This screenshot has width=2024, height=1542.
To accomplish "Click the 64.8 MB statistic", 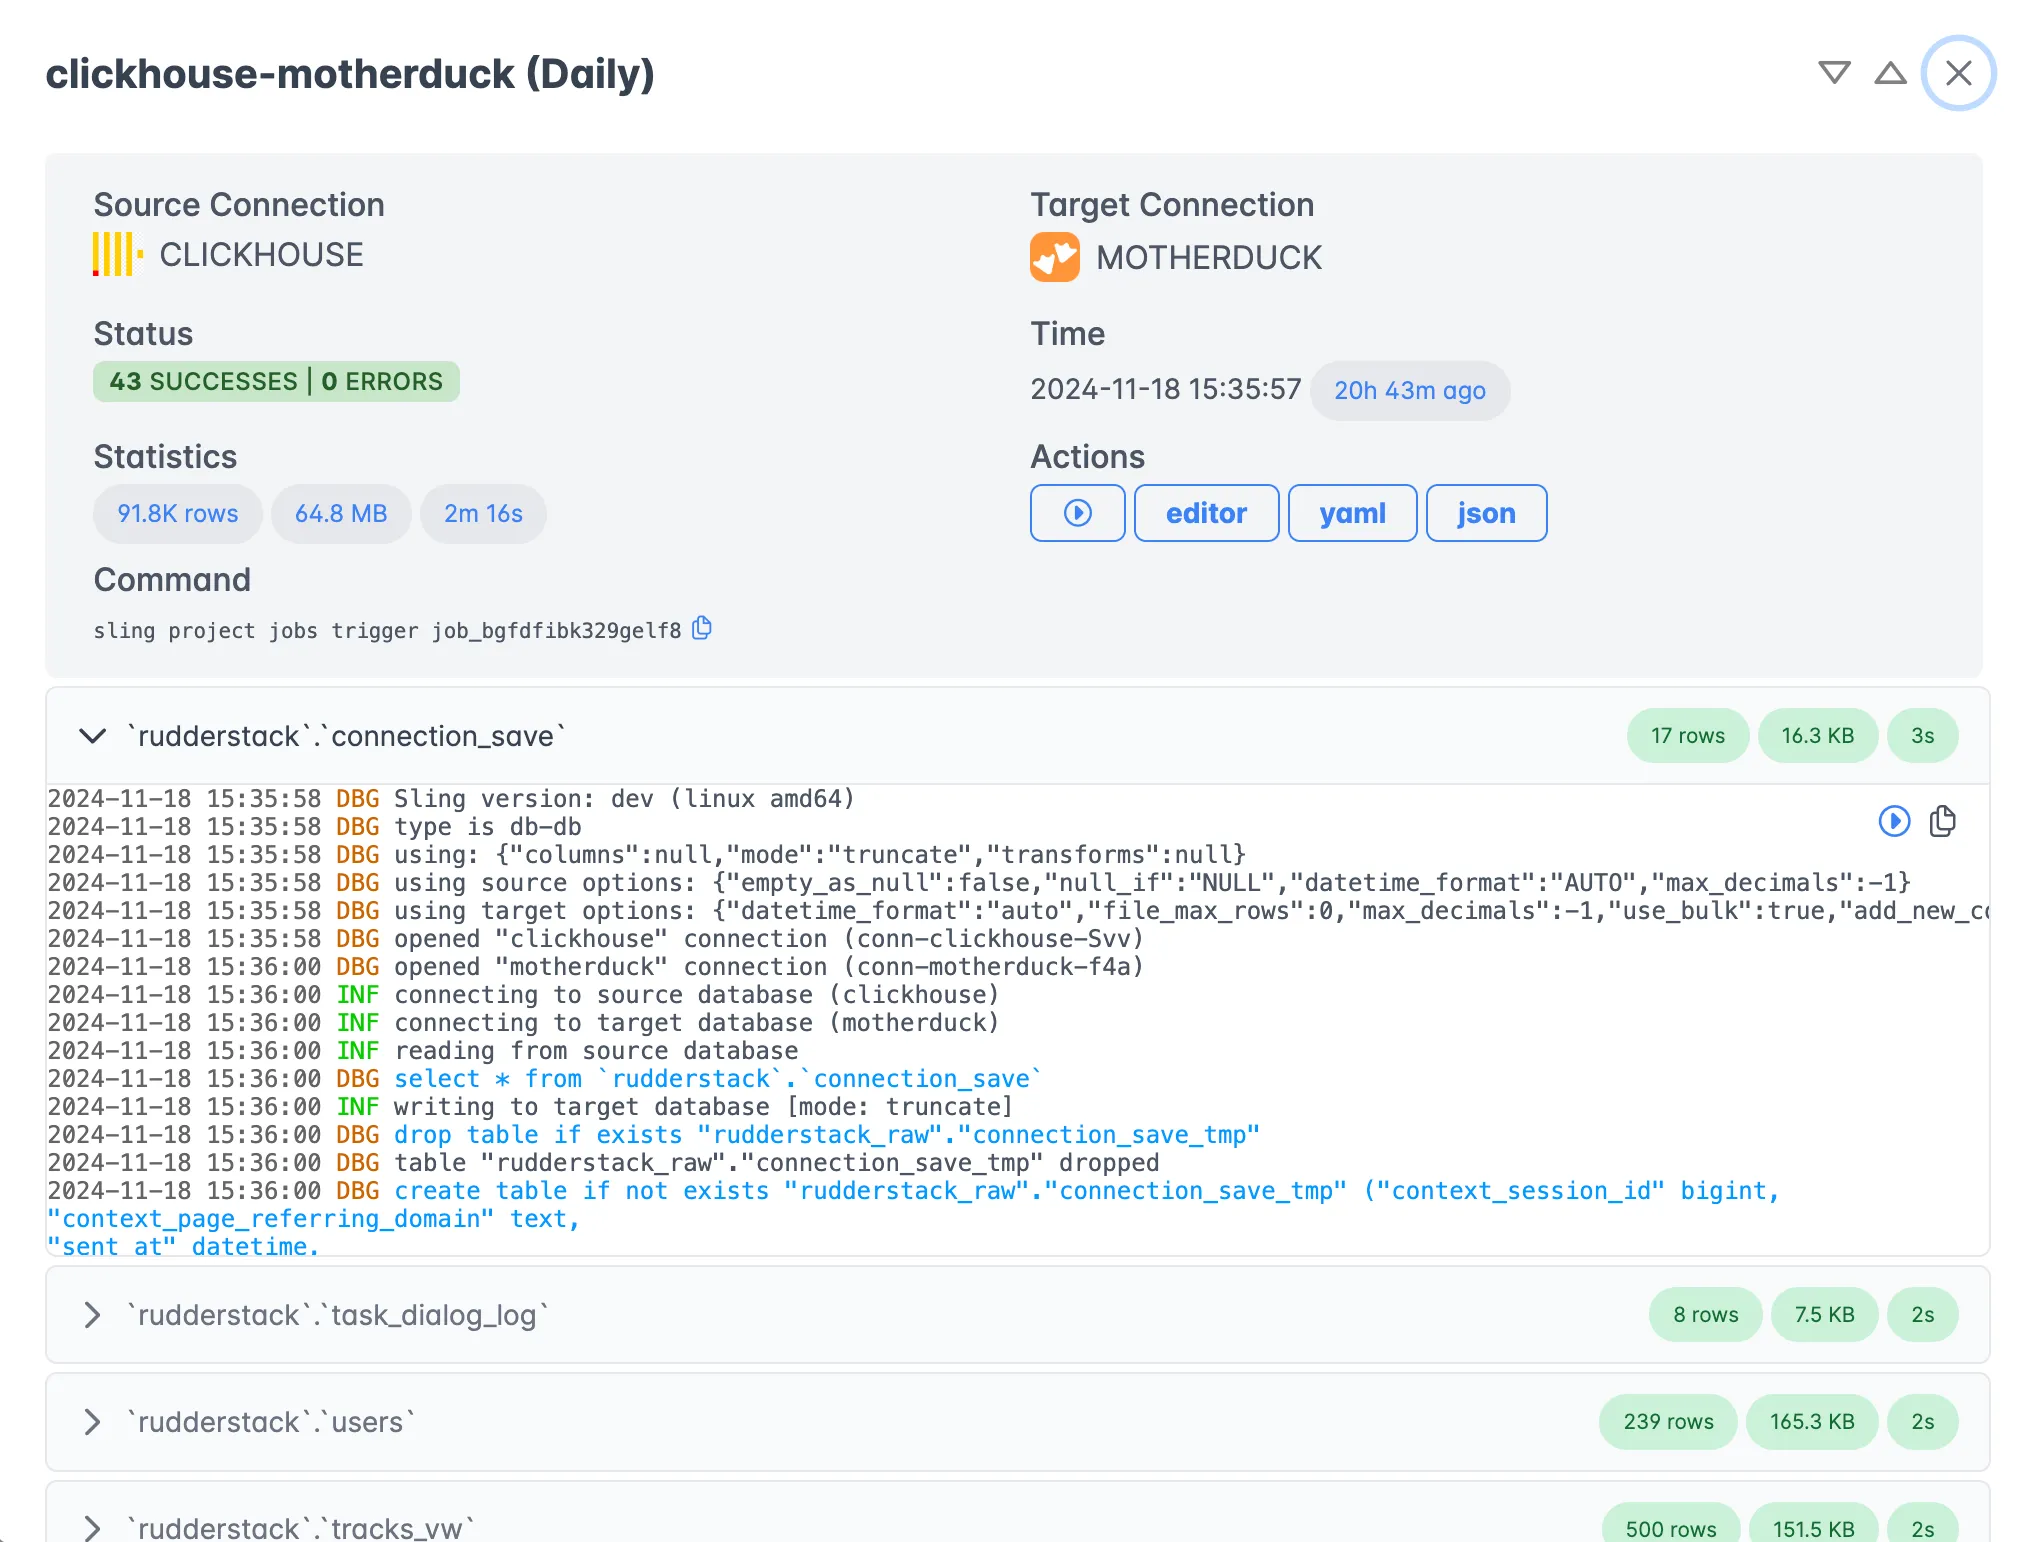I will click(x=341, y=514).
